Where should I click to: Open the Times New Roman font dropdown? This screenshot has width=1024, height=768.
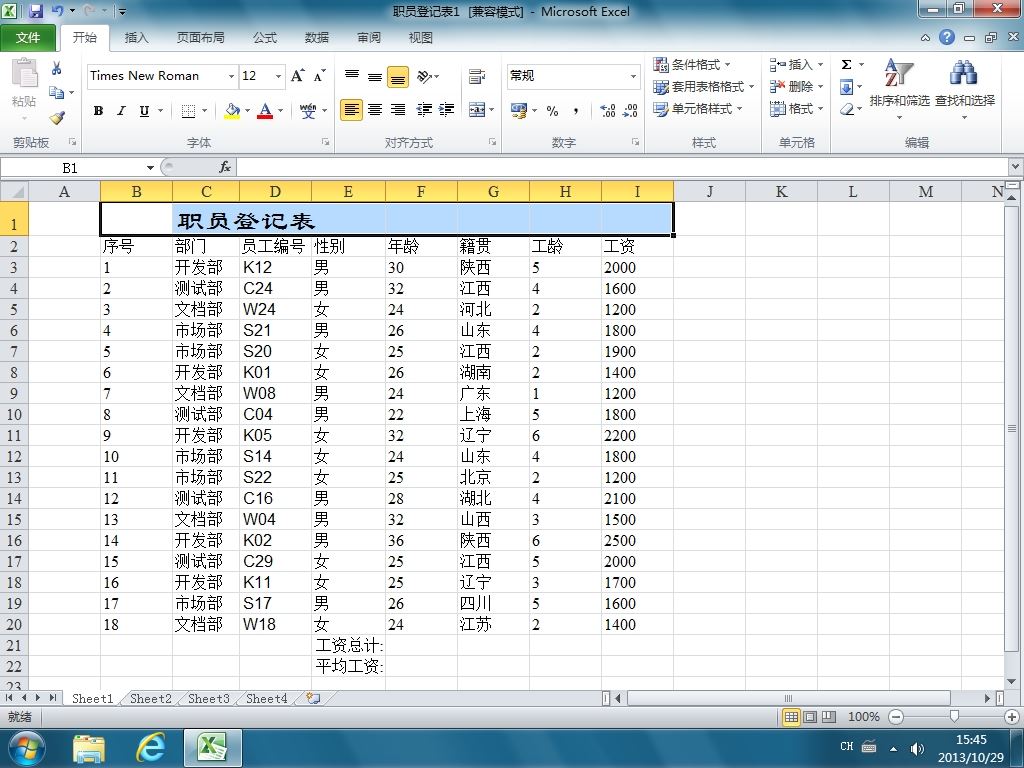coord(231,76)
